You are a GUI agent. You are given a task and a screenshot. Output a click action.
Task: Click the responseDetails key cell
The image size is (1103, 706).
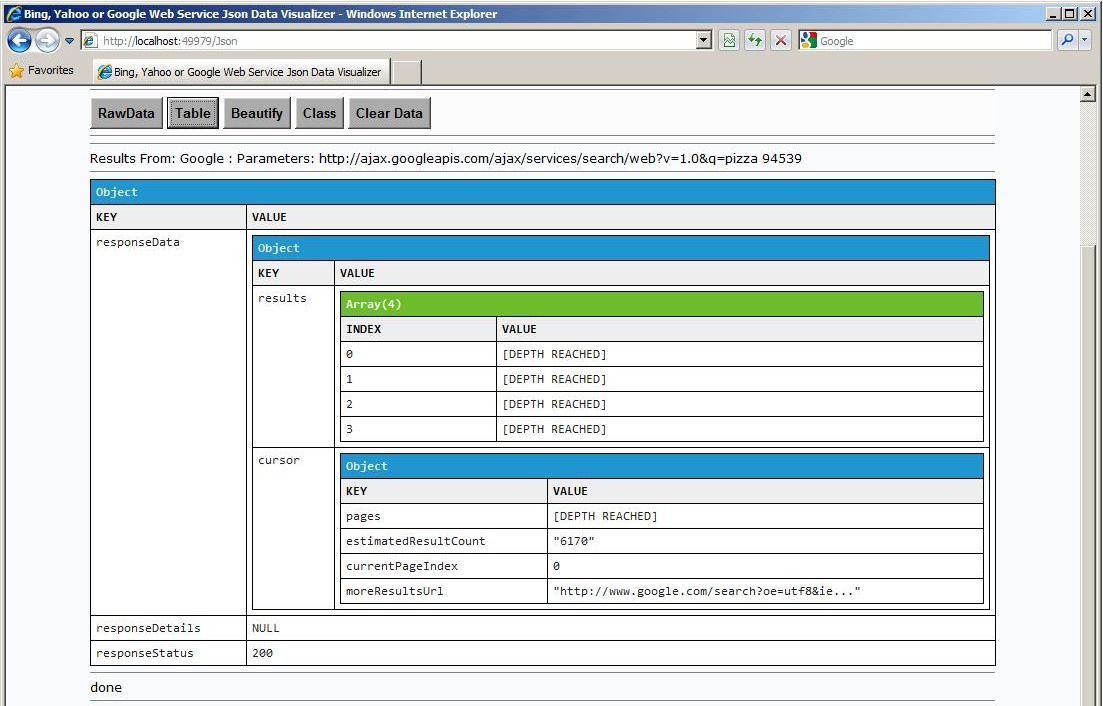click(169, 628)
